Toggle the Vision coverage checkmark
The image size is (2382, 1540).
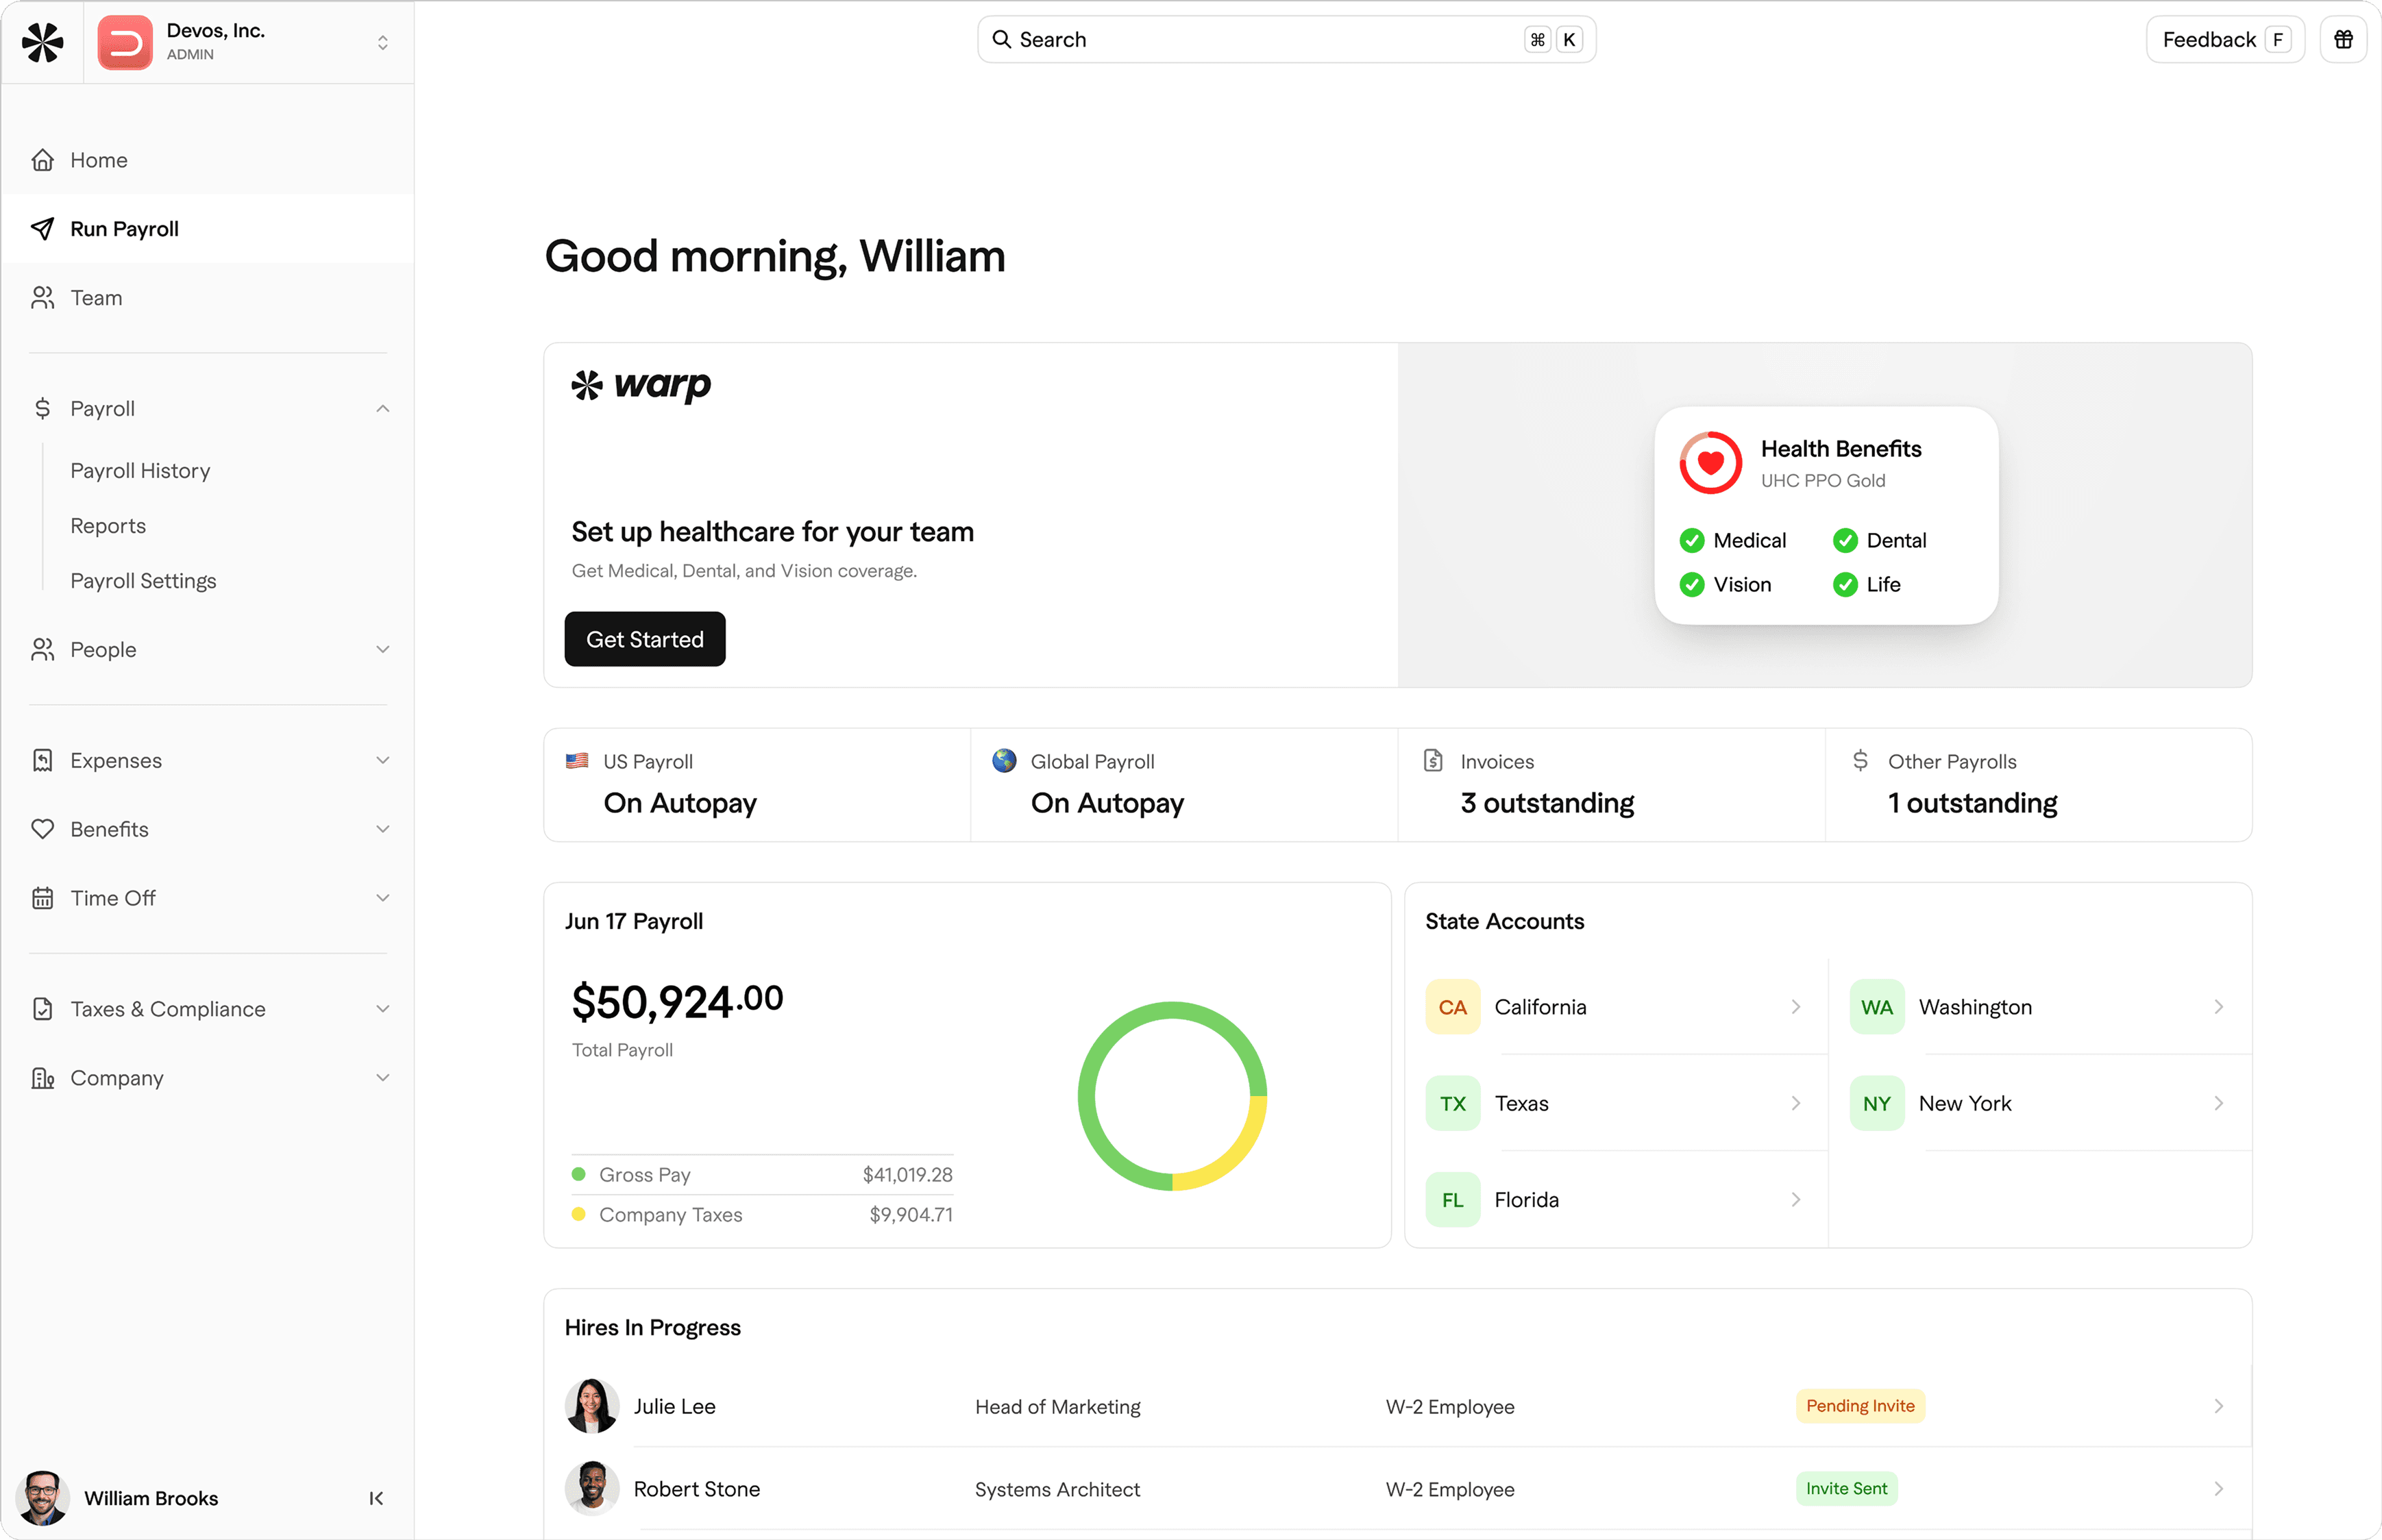click(x=1692, y=584)
